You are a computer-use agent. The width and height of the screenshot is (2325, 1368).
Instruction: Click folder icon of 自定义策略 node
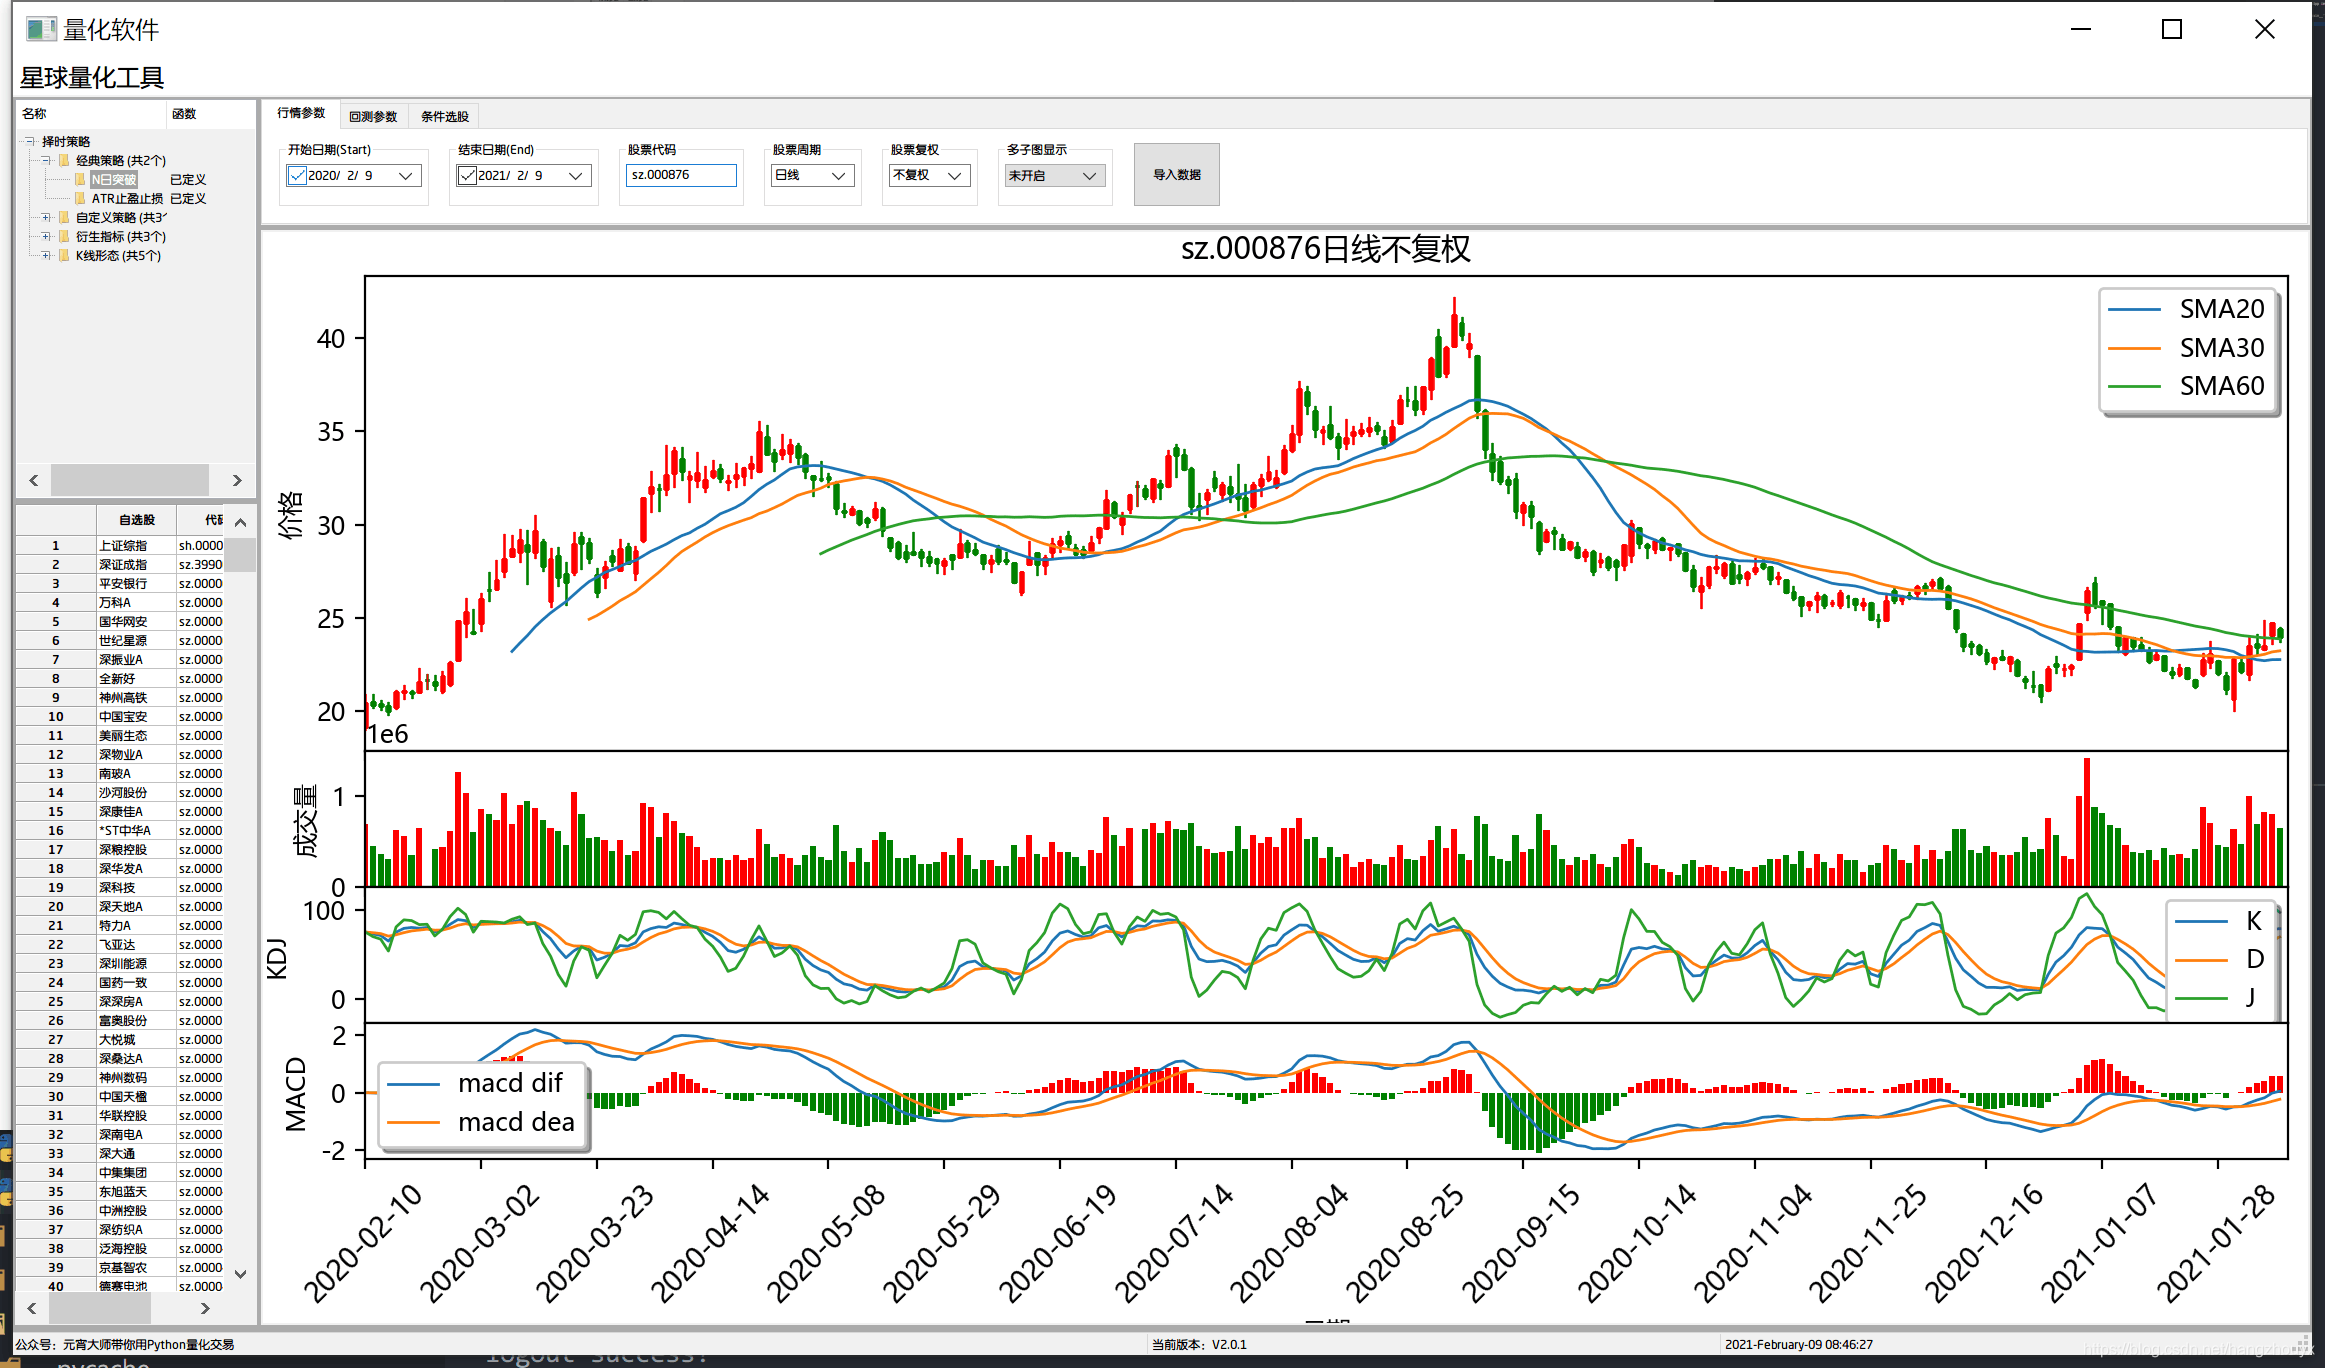[x=65, y=217]
